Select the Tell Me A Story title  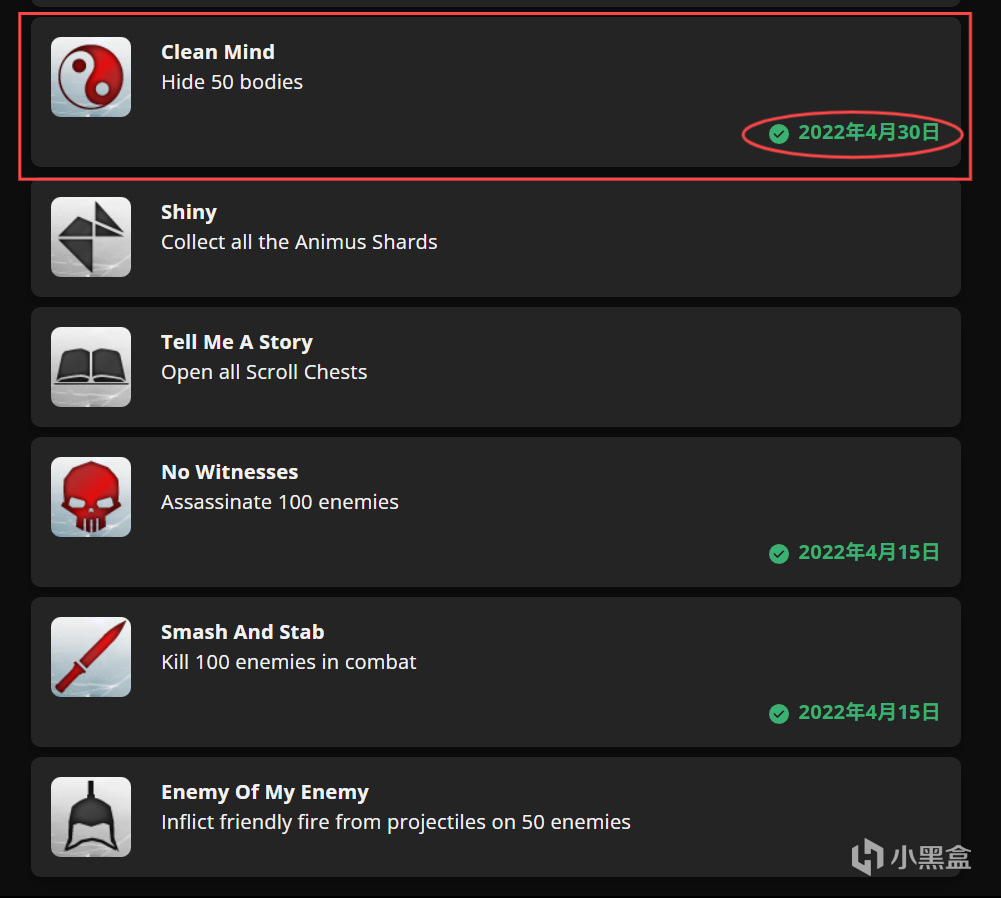237,342
